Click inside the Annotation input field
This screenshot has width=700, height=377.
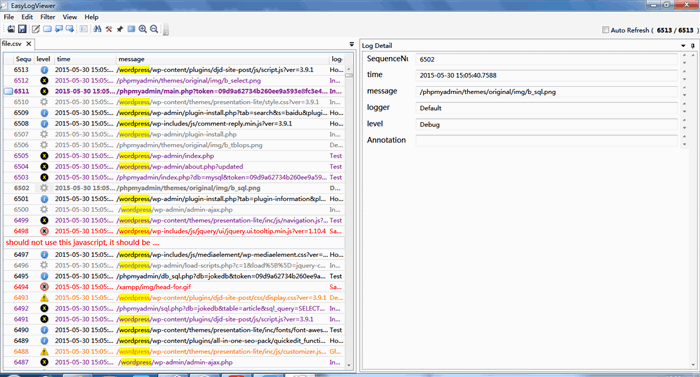[x=546, y=140]
